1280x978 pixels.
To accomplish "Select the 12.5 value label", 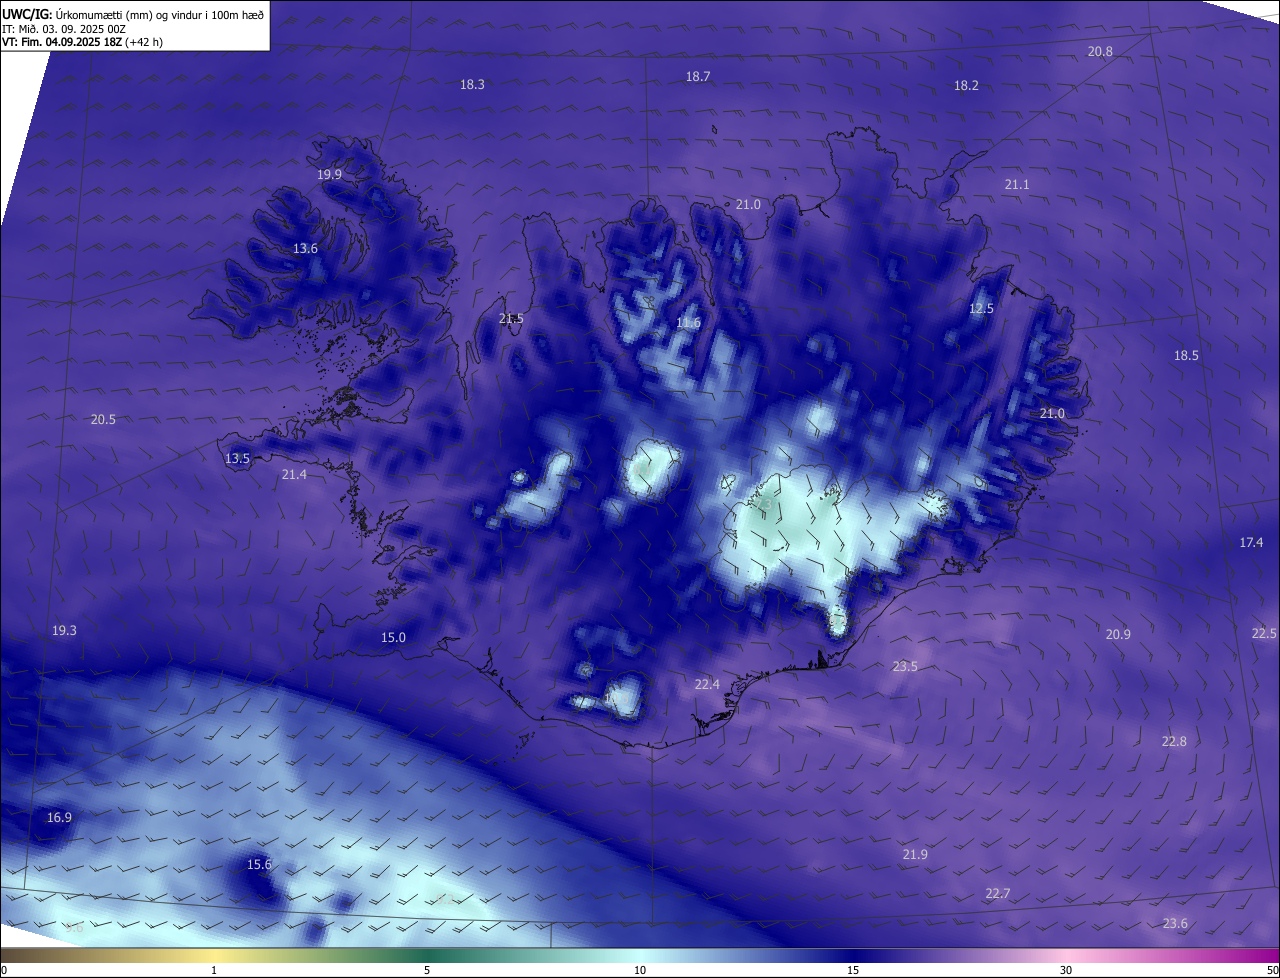I will point(982,309).
